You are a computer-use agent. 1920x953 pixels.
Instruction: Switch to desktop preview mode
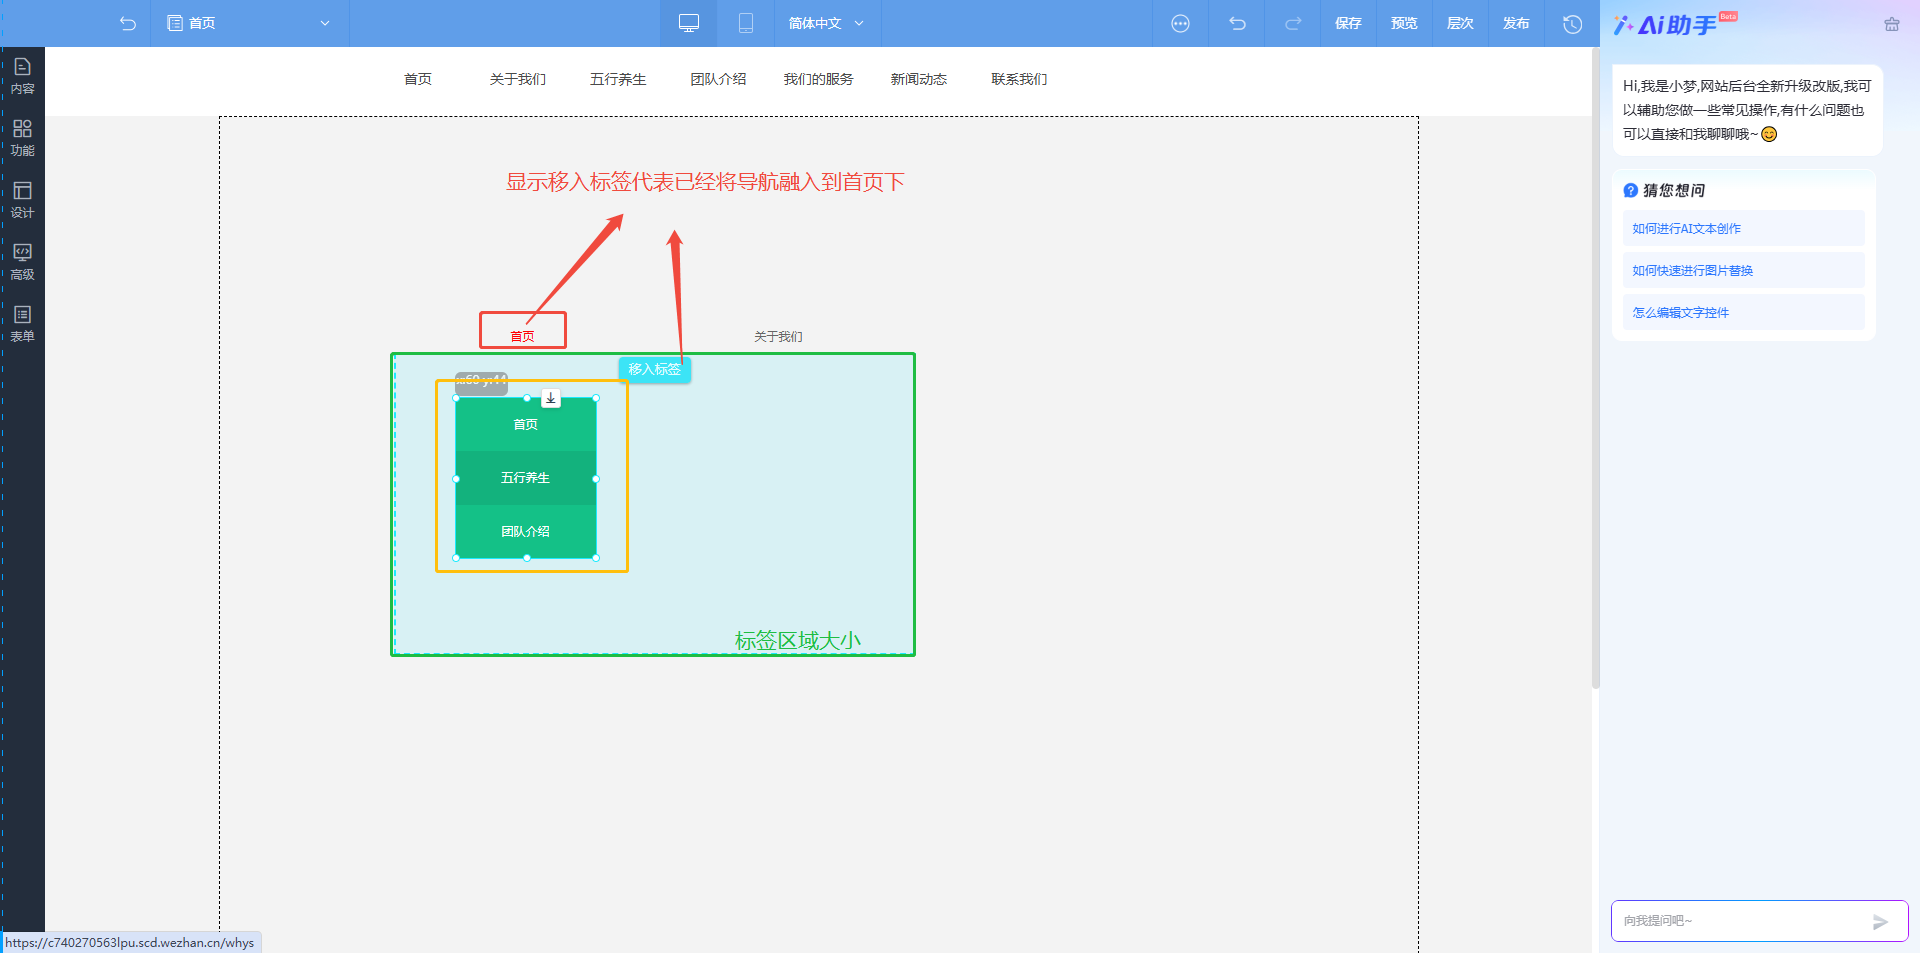pos(688,23)
